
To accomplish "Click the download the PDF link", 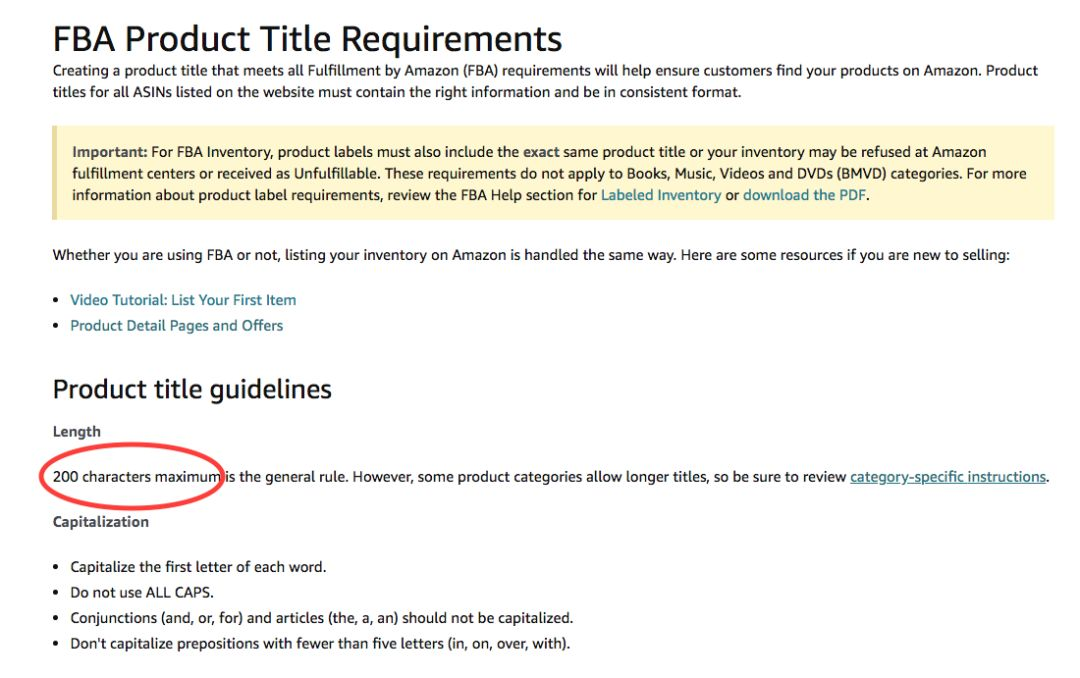I will point(804,195).
